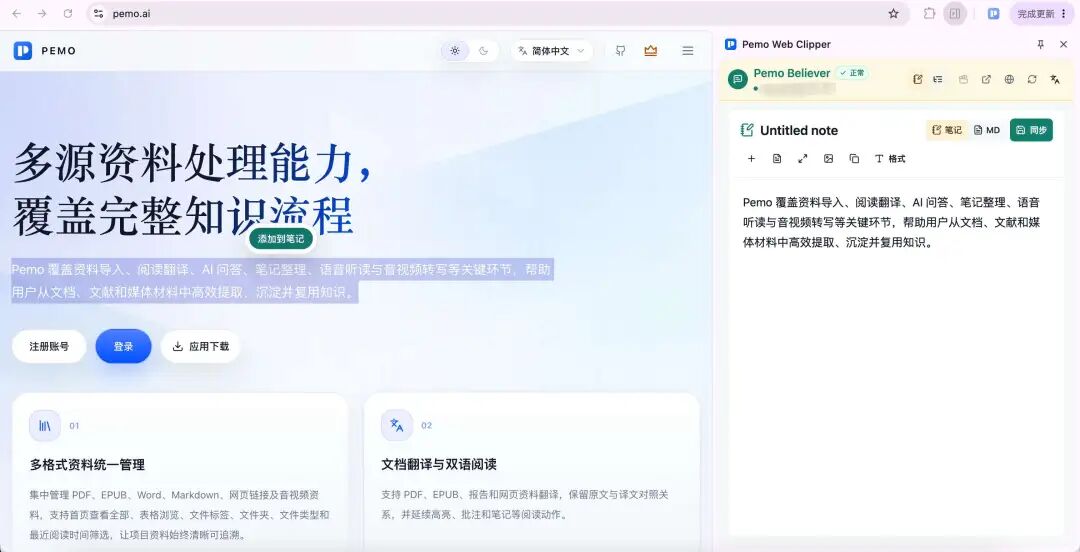The image size is (1080, 552).
Task: Click the globe icon in clipper header
Action: coord(1009,79)
